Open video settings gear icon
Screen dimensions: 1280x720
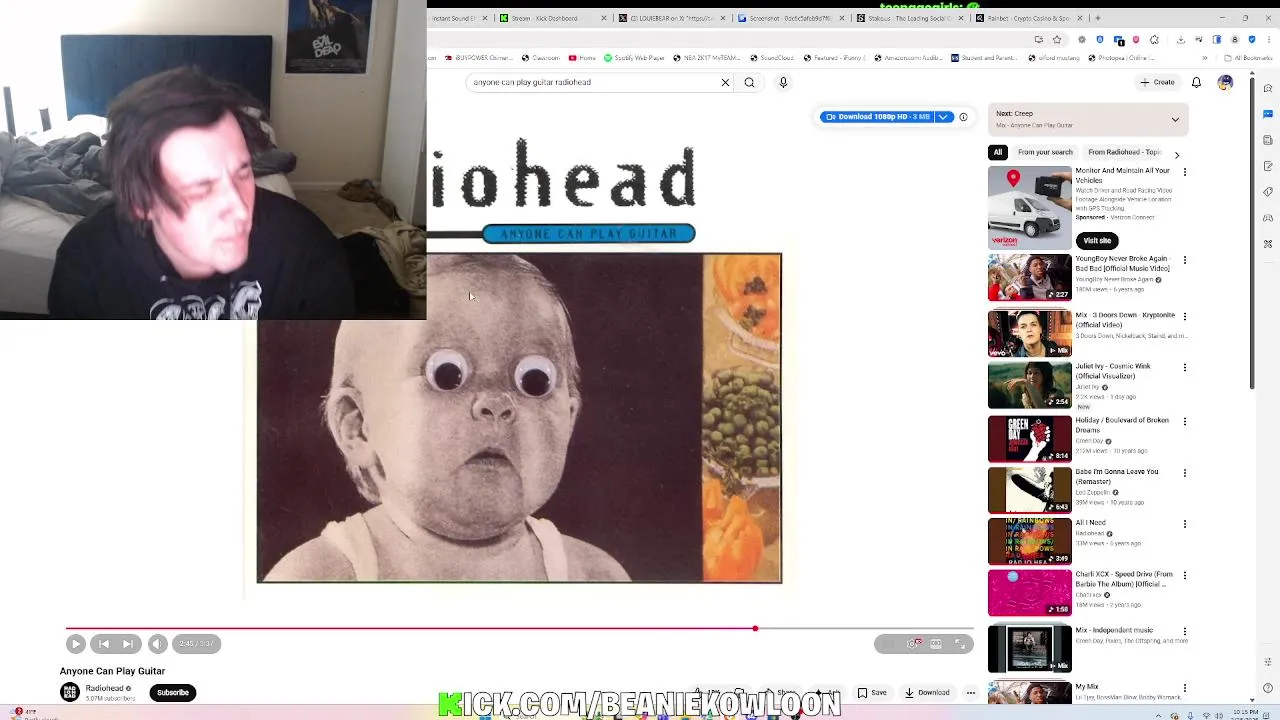[x=912, y=644]
